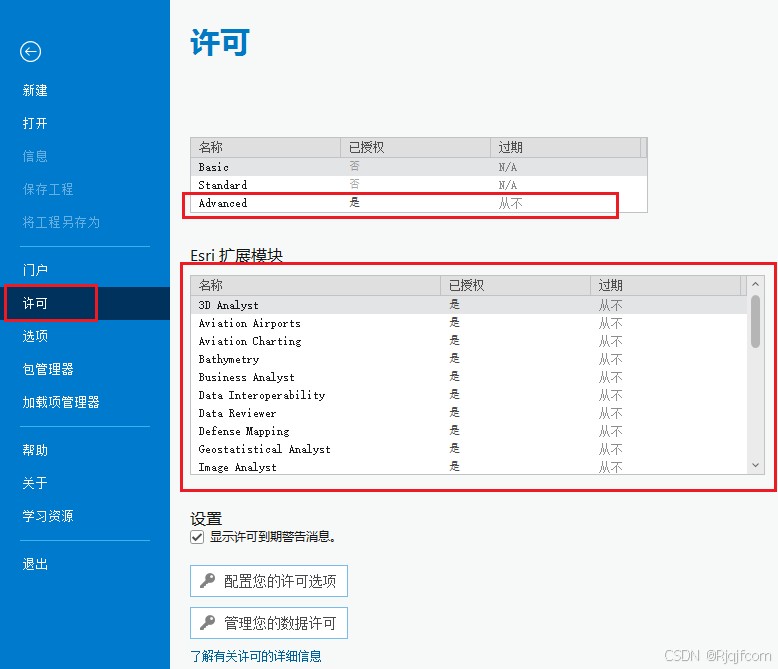The image size is (778, 669).
Task: Click the extensions list scroll-up arrow
Action: pyautogui.click(x=756, y=284)
